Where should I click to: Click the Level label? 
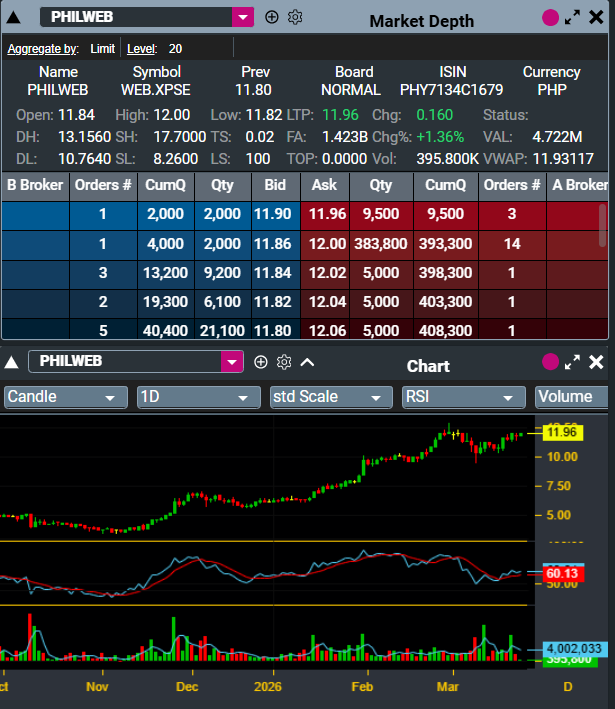[x=142, y=49]
